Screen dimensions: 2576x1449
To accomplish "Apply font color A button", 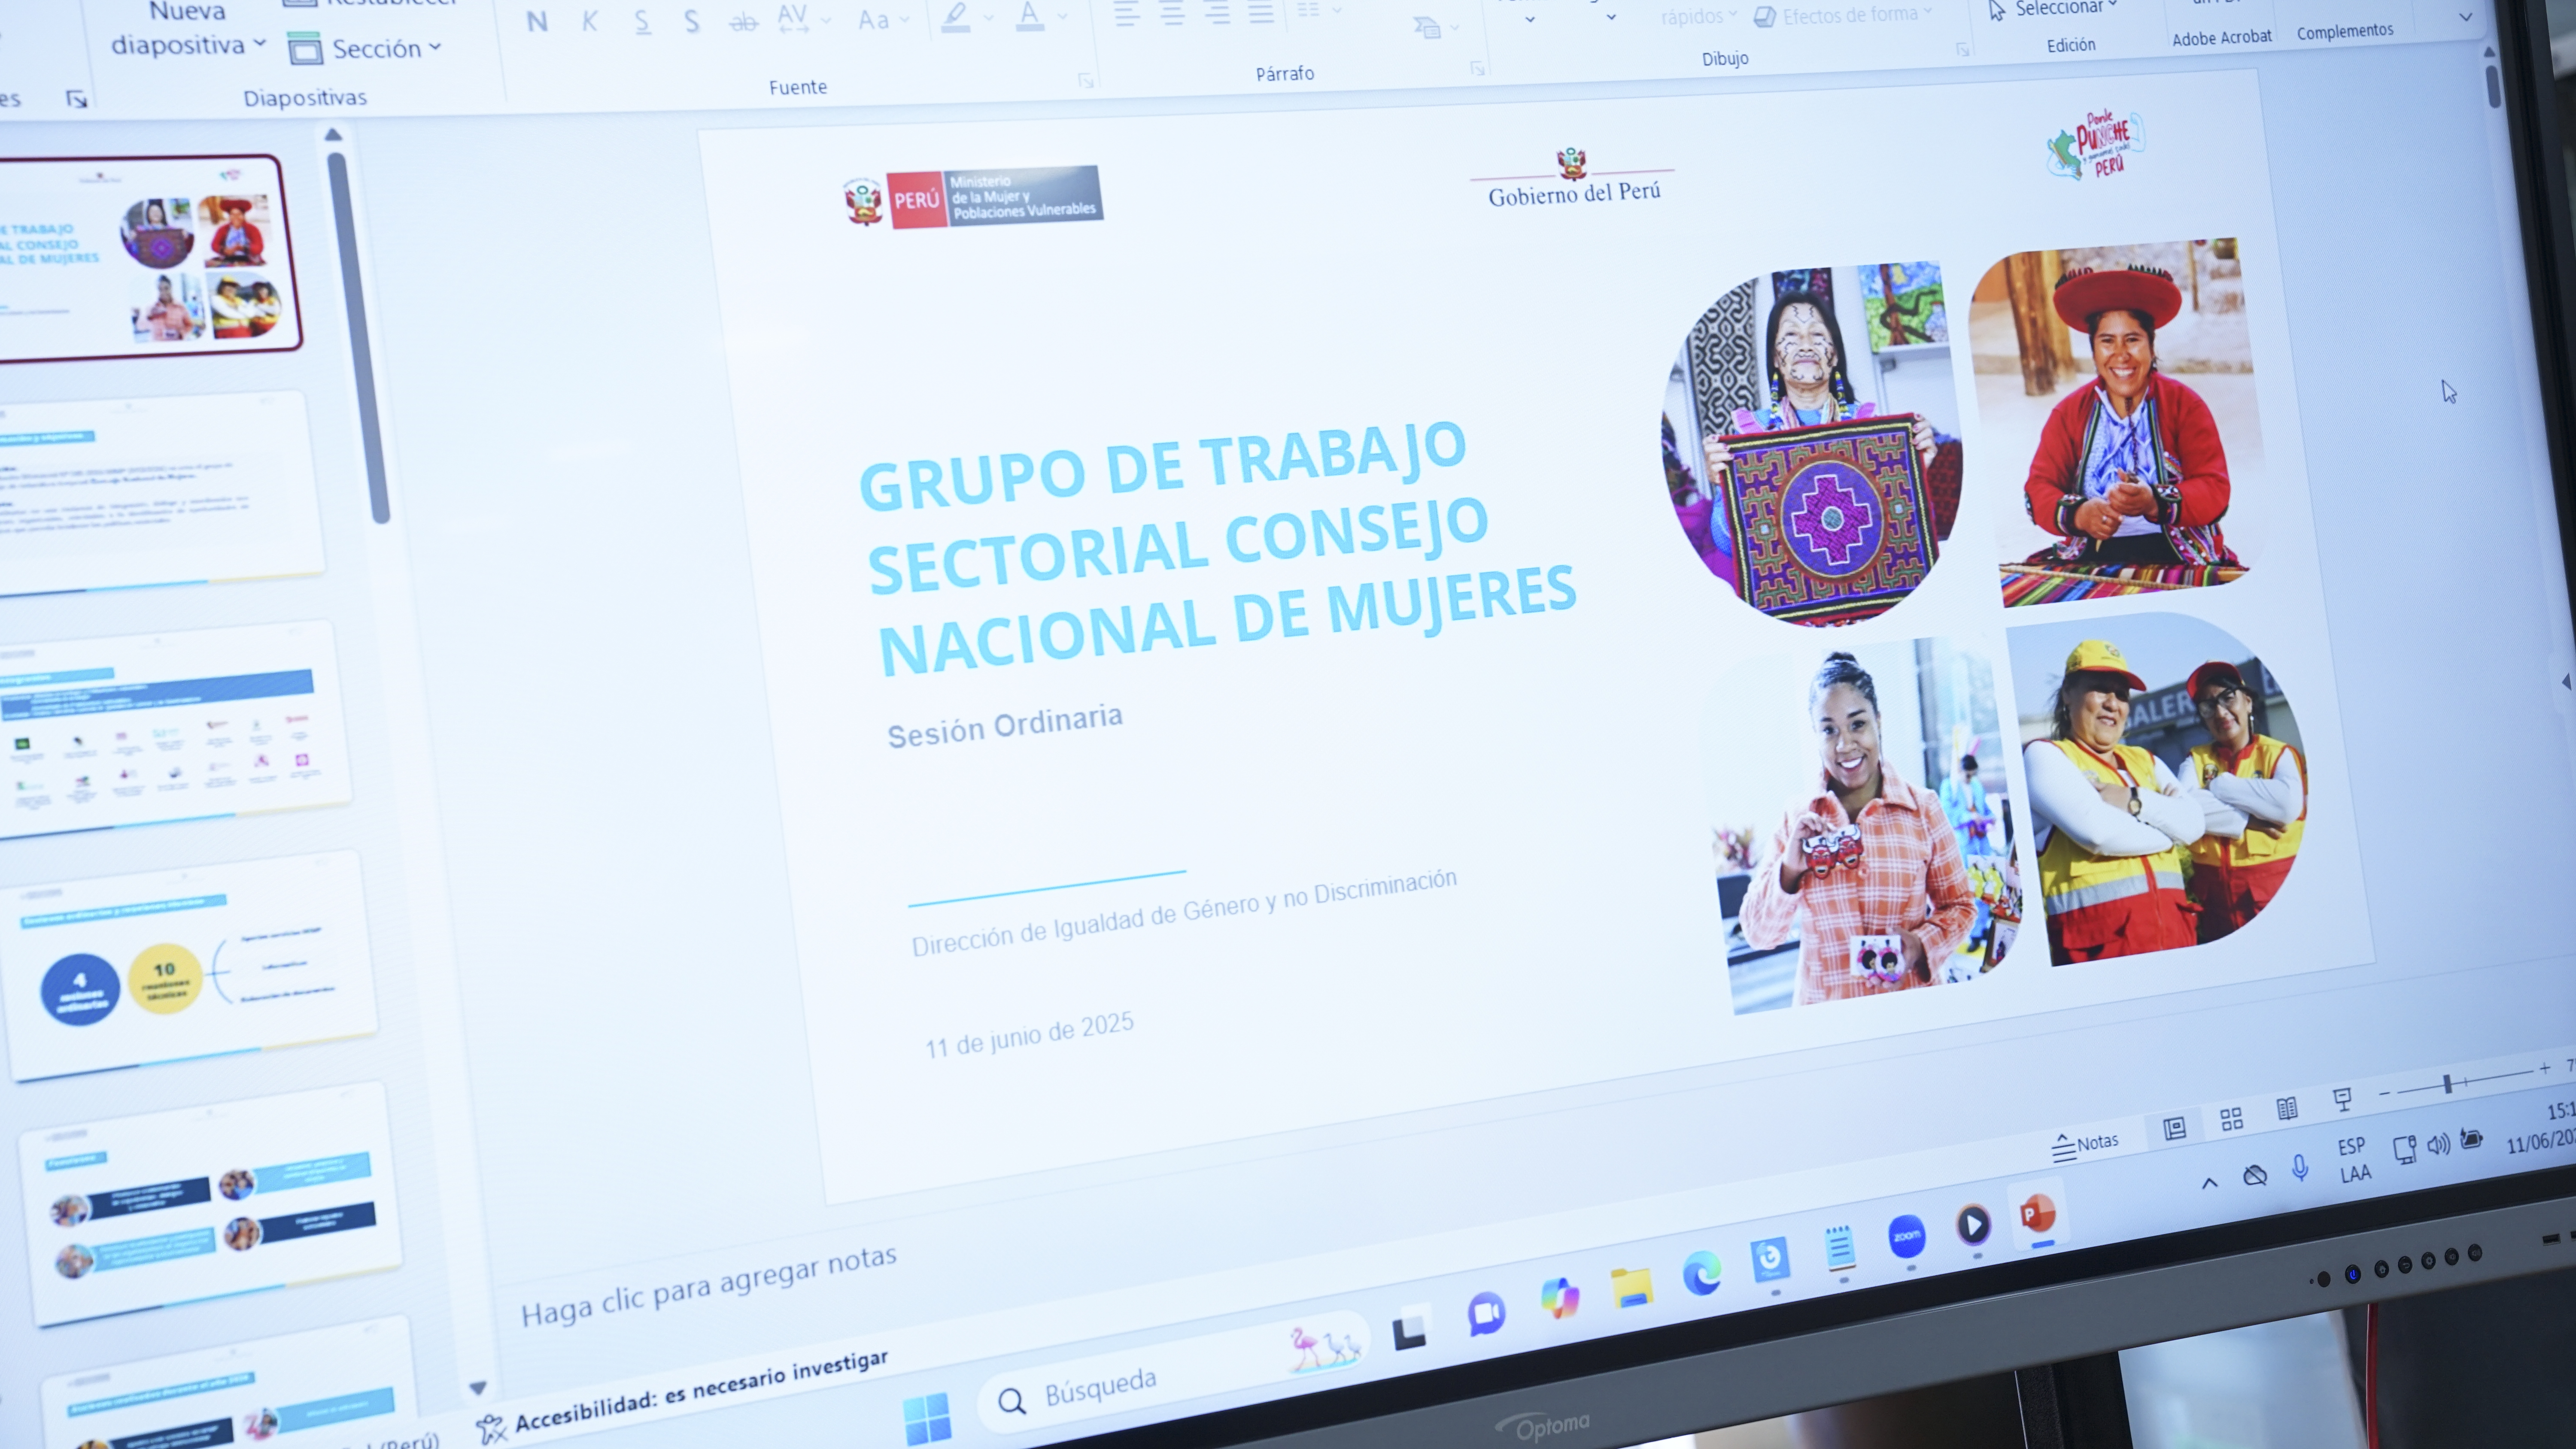I will [1029, 16].
